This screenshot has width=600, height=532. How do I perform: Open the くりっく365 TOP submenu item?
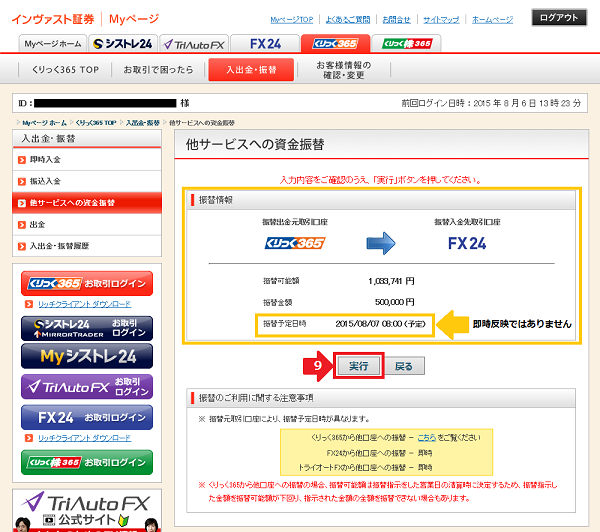[65, 70]
